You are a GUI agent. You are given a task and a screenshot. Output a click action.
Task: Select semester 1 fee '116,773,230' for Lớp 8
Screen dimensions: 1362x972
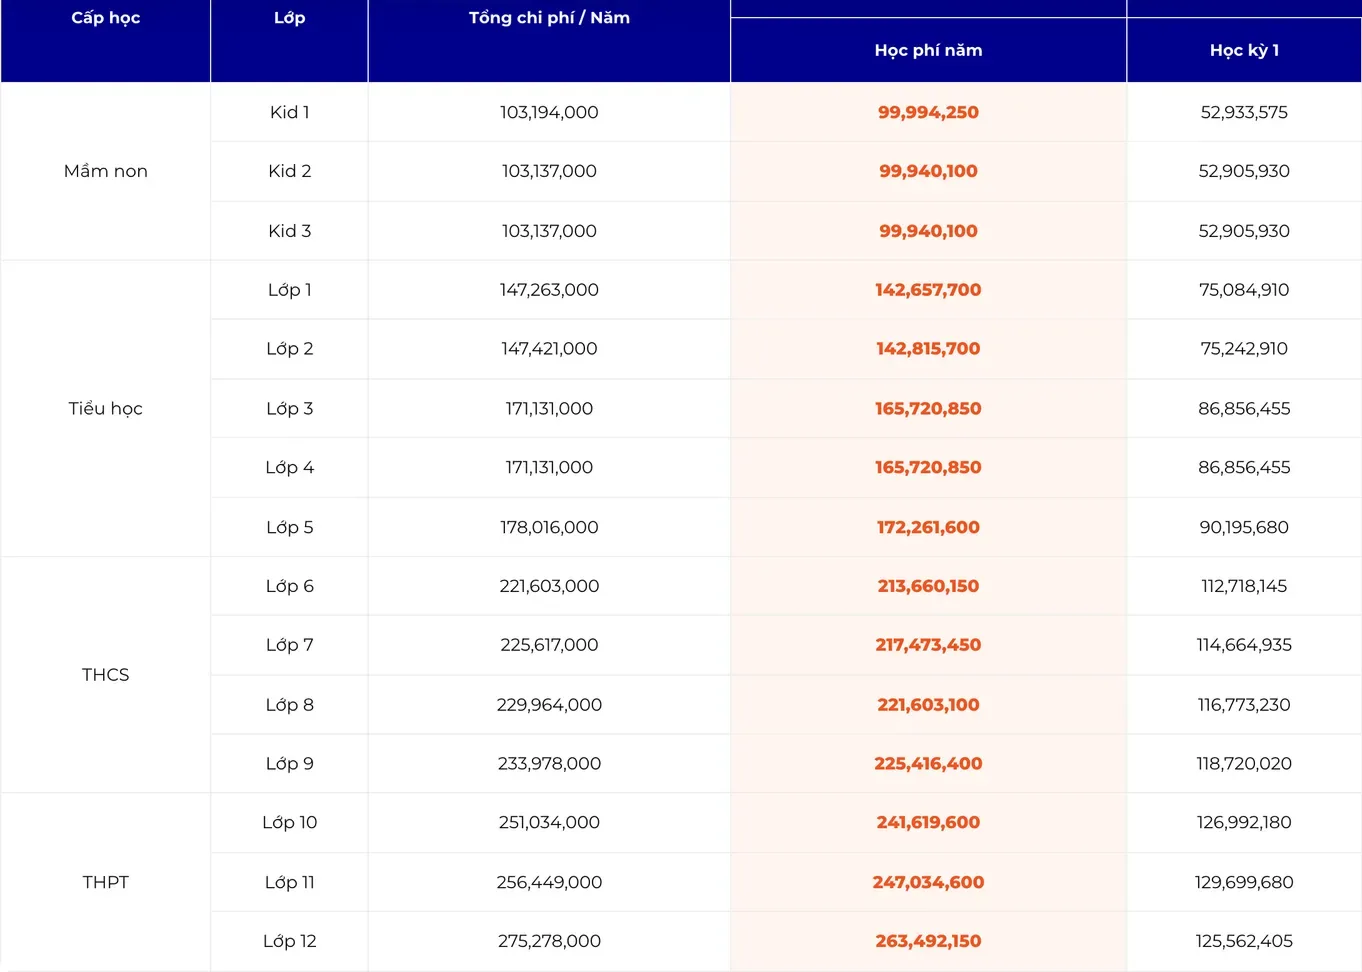pos(1244,705)
